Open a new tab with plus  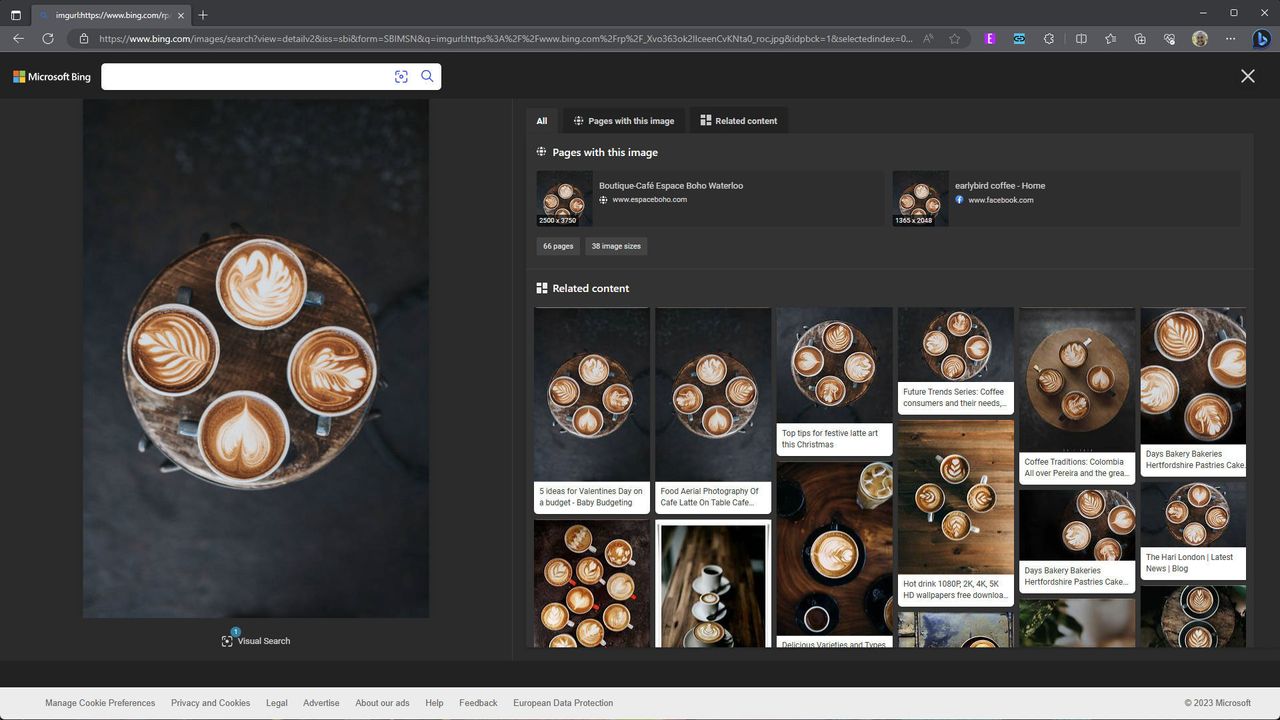tap(203, 15)
